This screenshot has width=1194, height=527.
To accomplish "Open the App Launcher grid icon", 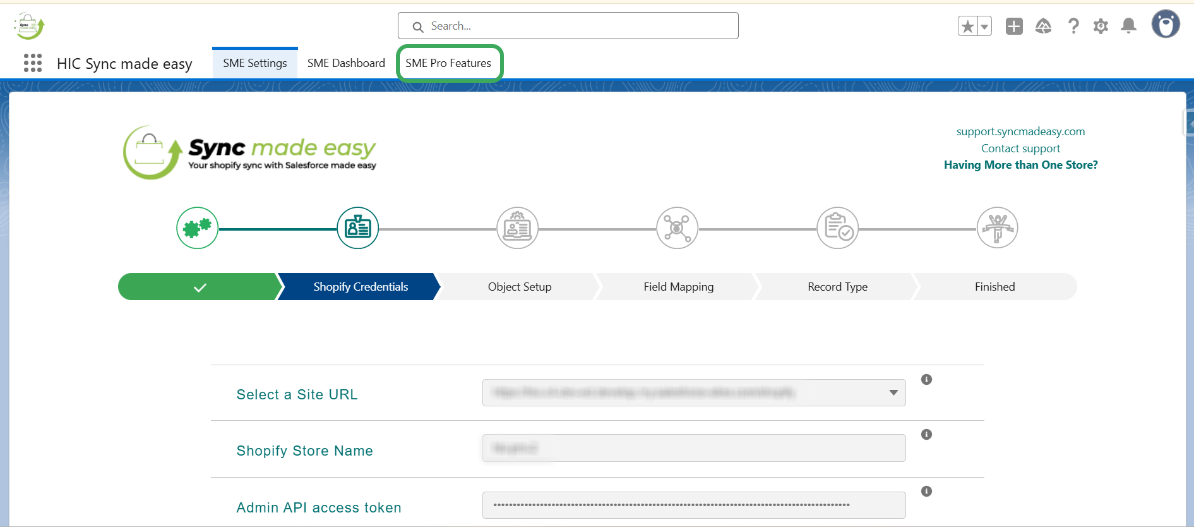I will (x=33, y=63).
